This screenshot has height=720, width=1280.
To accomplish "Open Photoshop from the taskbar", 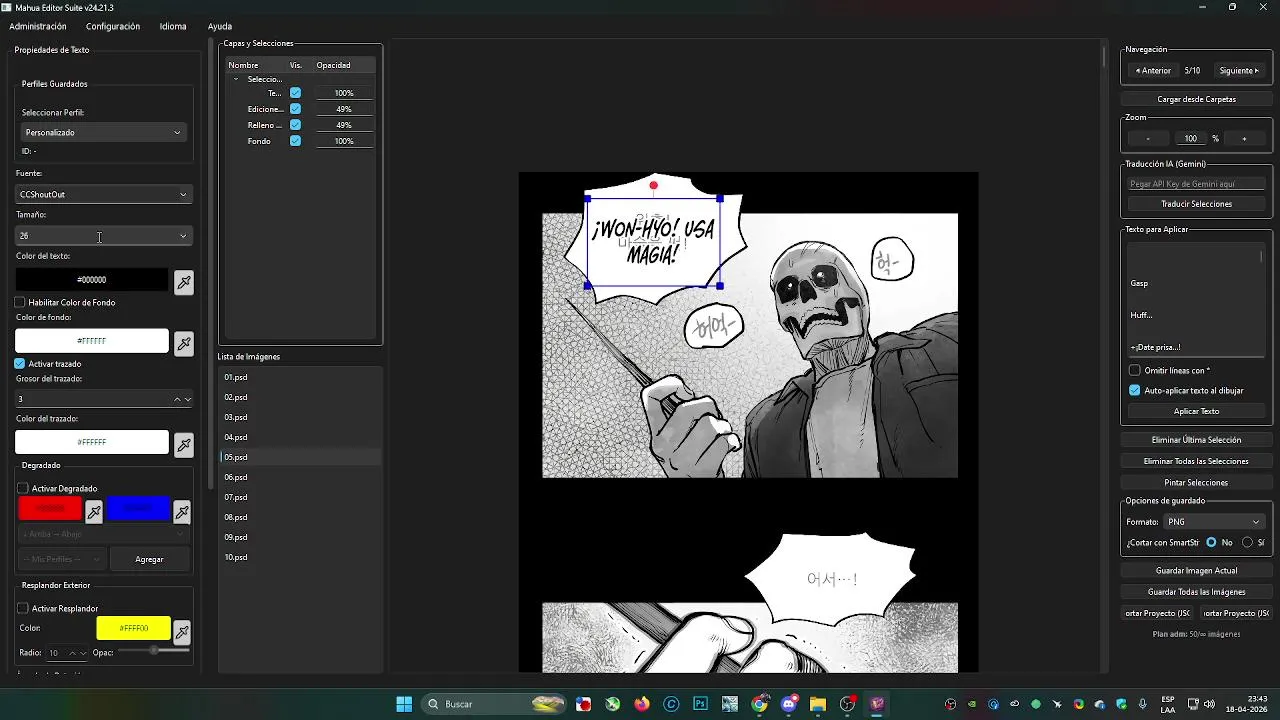I will (x=701, y=704).
